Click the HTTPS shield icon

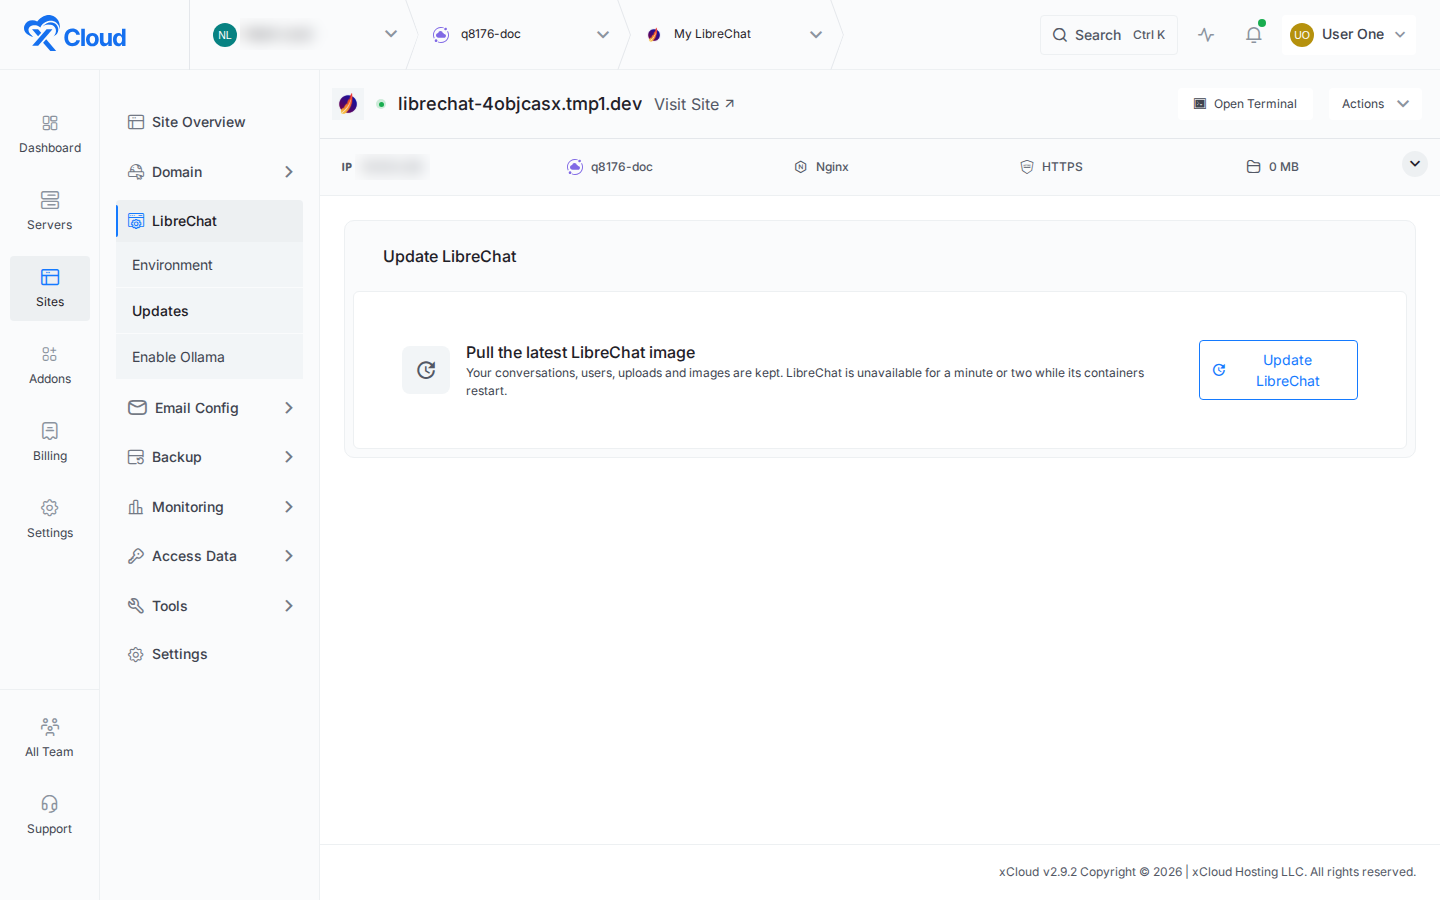point(1026,167)
